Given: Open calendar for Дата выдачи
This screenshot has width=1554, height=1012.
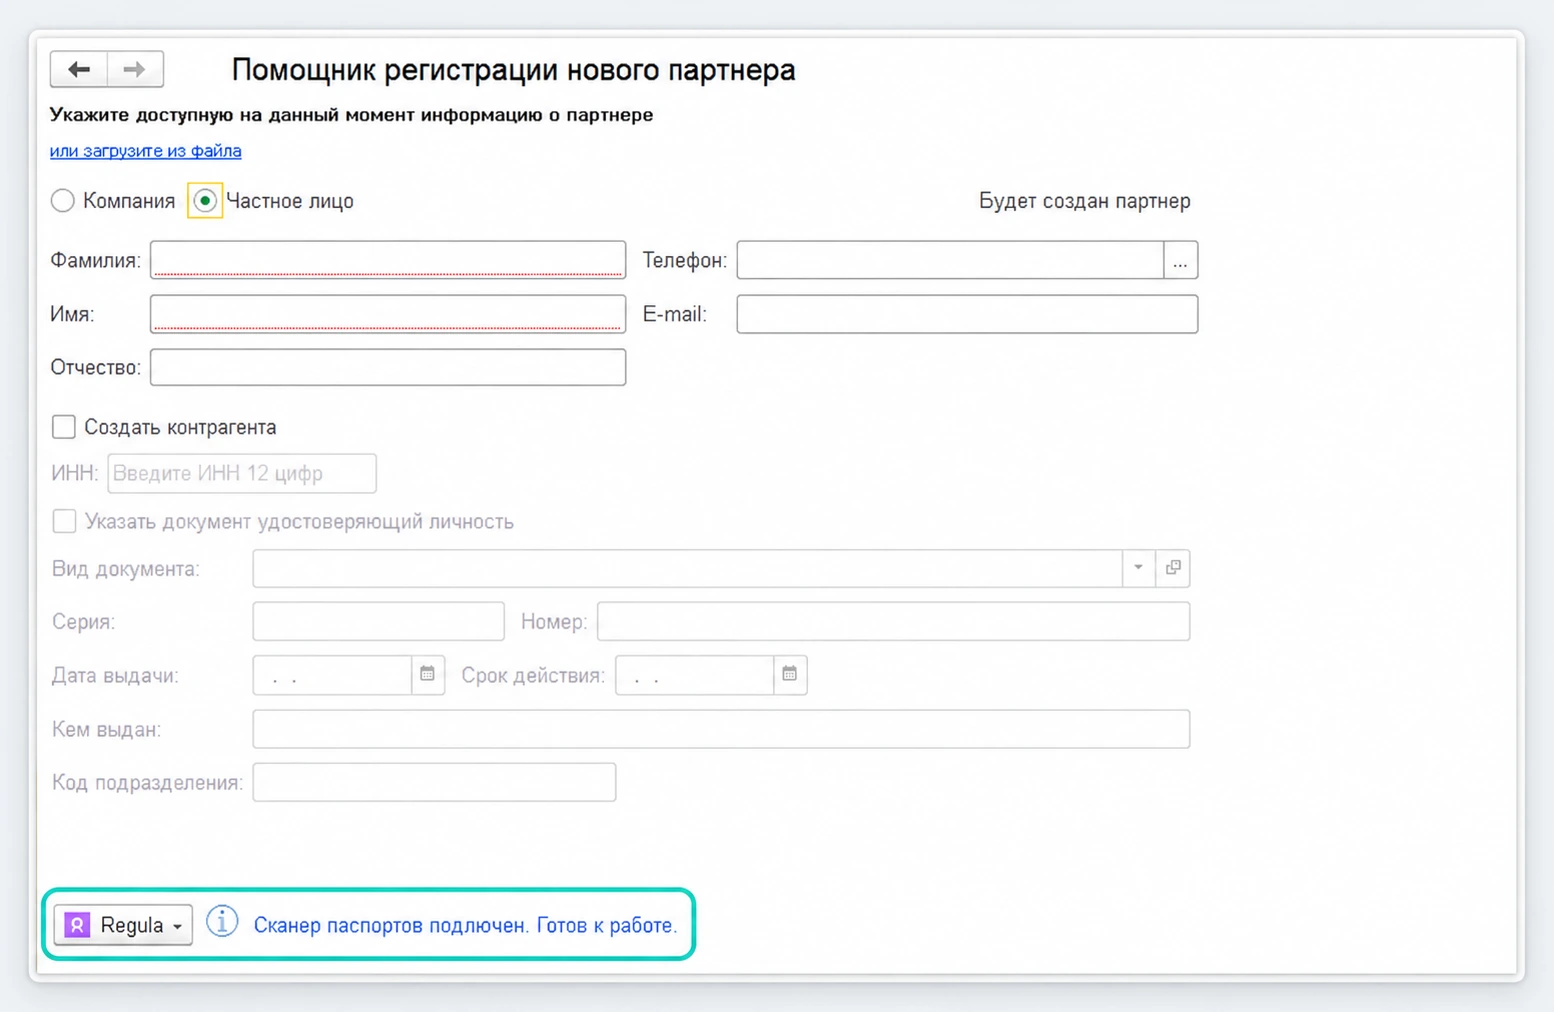Looking at the screenshot, I should (x=427, y=675).
